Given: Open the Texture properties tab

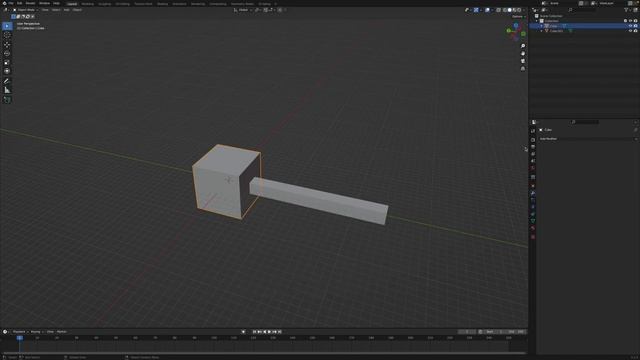Looking at the screenshot, I should tap(533, 237).
